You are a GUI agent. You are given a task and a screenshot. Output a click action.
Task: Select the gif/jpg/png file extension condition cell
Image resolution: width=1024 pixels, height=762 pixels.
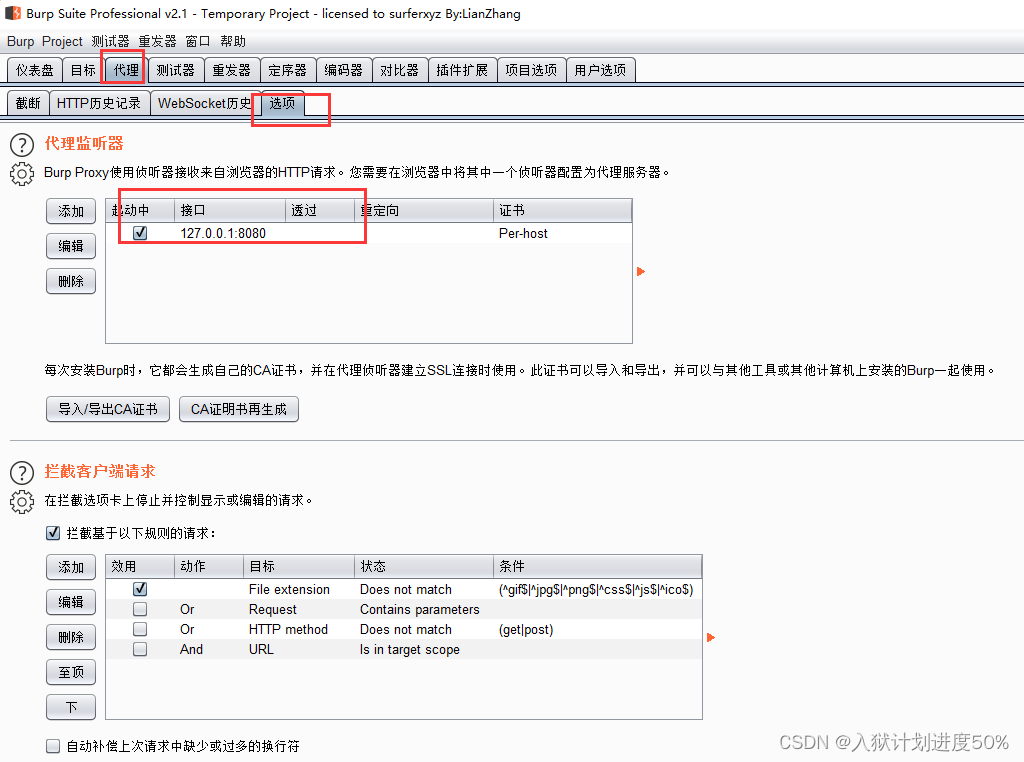coord(596,589)
